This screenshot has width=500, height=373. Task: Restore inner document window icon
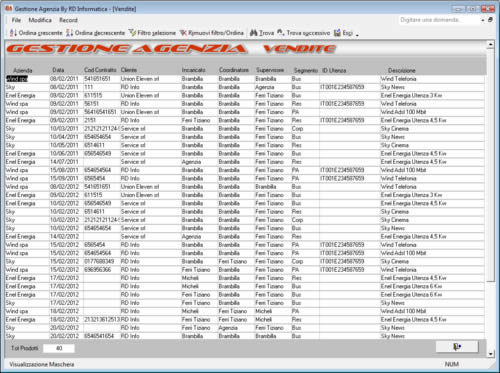click(x=490, y=20)
